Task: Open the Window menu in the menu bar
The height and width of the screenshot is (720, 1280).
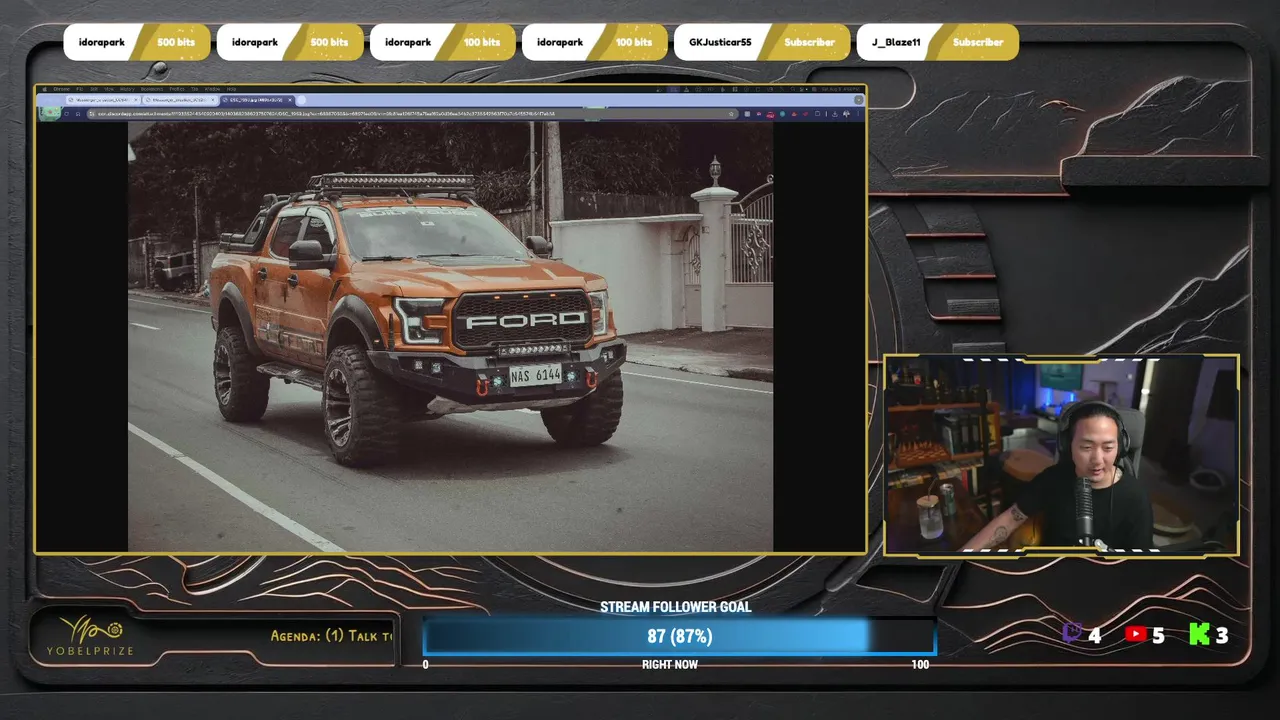Action: coord(213,89)
